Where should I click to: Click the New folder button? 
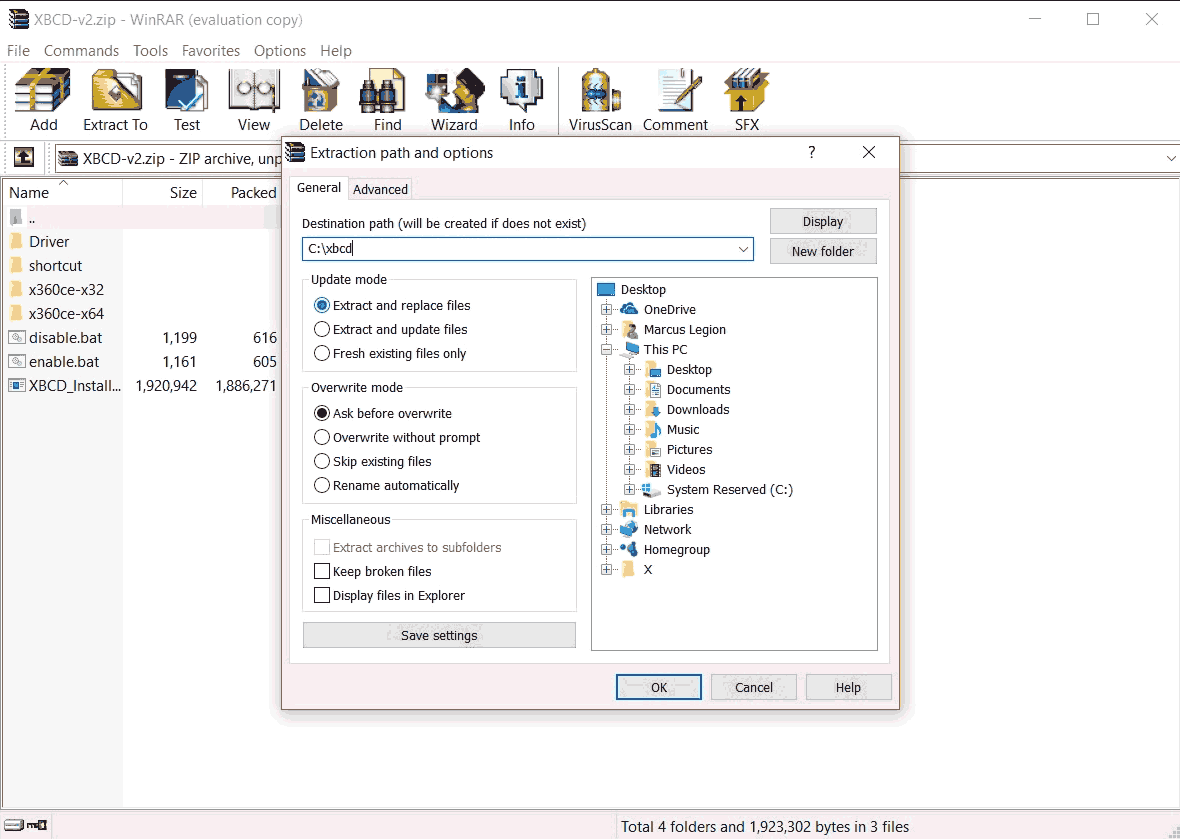point(823,251)
